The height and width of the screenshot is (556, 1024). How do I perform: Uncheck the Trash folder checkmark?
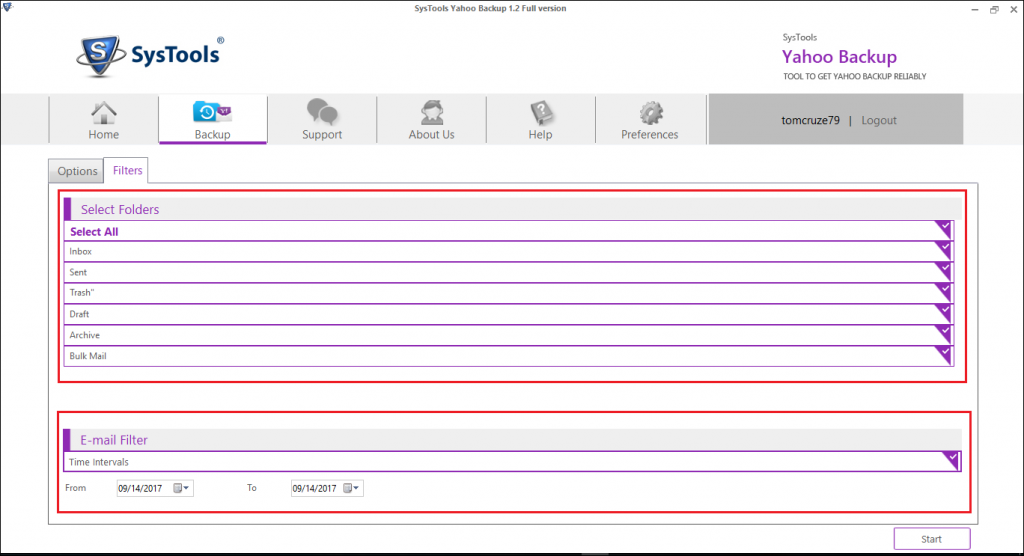click(943, 292)
